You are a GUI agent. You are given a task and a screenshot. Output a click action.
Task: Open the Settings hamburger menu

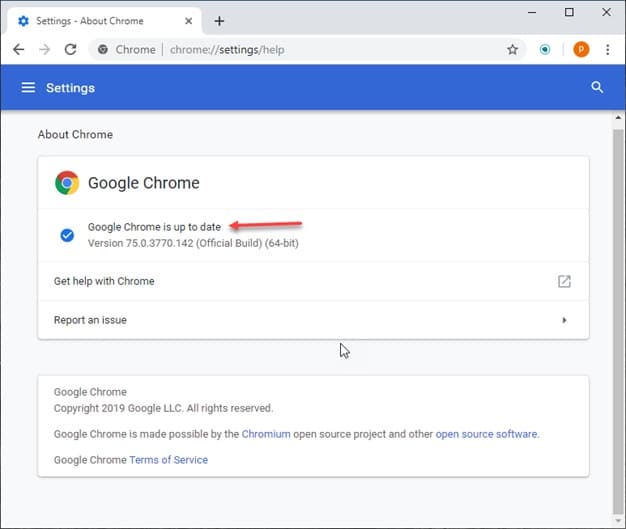[x=28, y=87]
